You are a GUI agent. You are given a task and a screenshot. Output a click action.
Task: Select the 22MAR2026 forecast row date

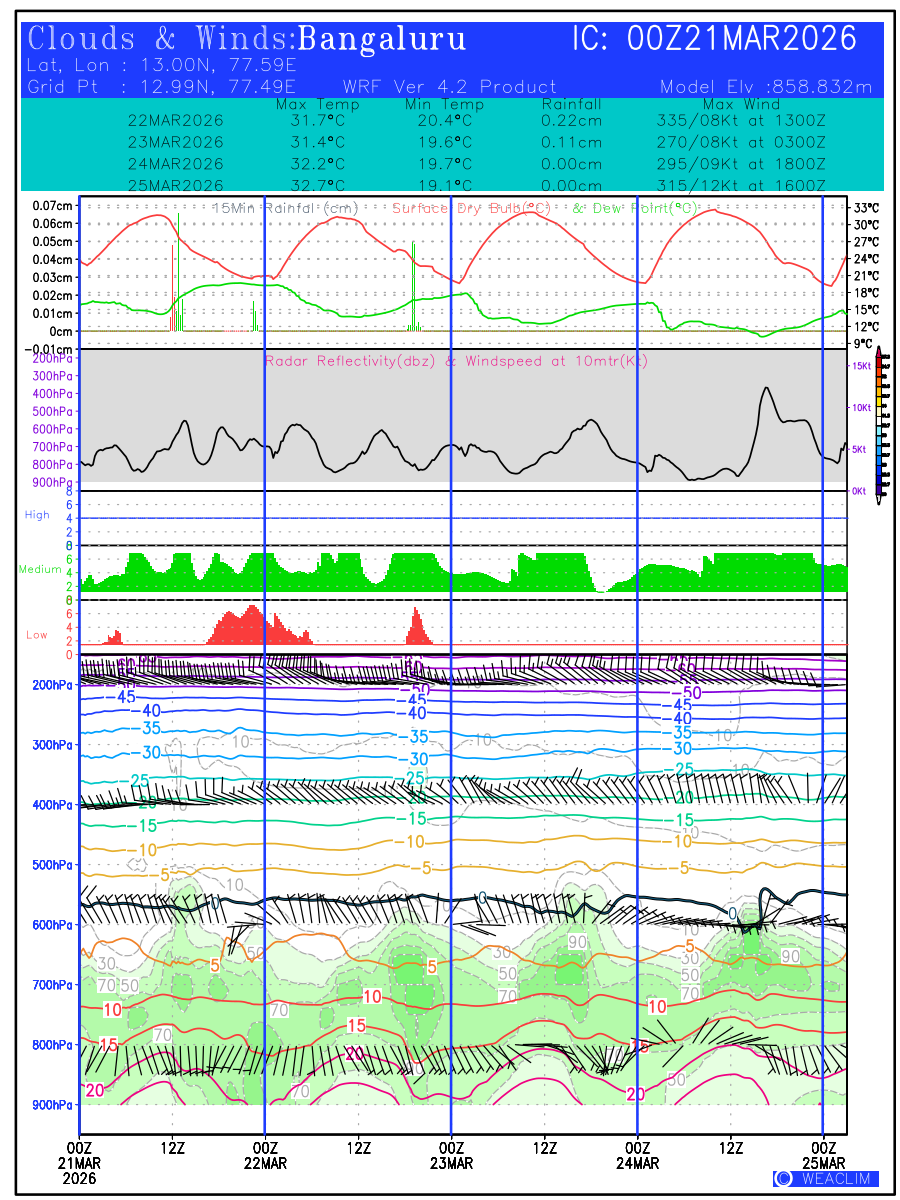(x=176, y=120)
